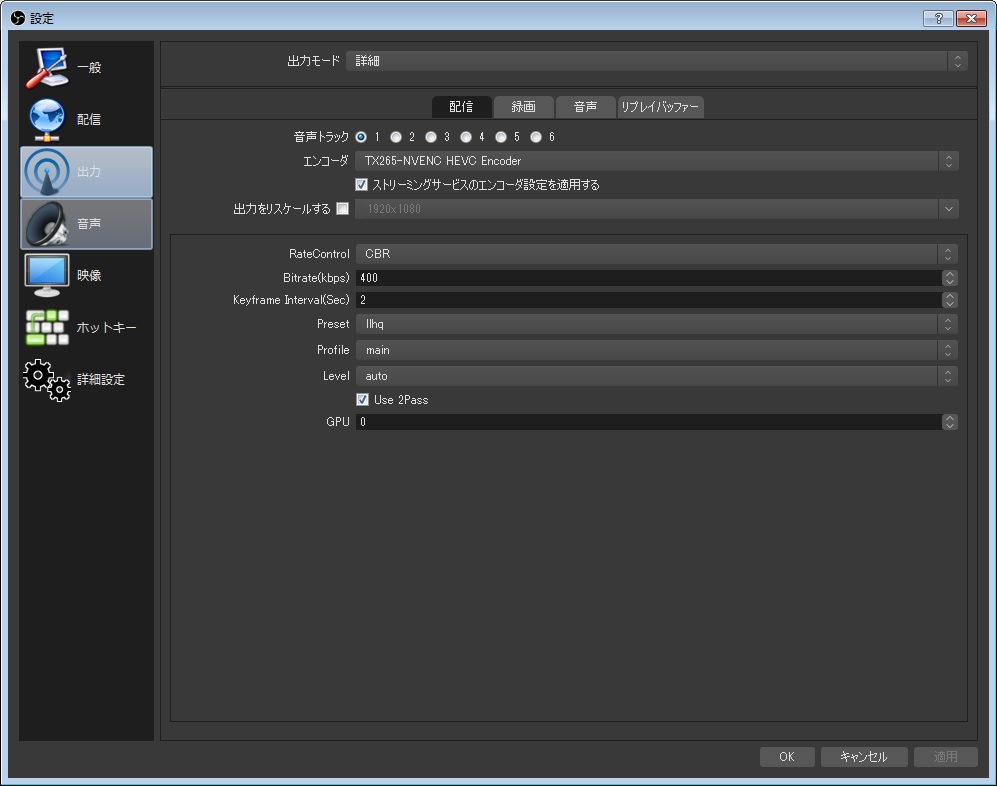Viewport: 997px width, 786px height.
Task: Switch to the 音声 output tab
Action: [585, 107]
